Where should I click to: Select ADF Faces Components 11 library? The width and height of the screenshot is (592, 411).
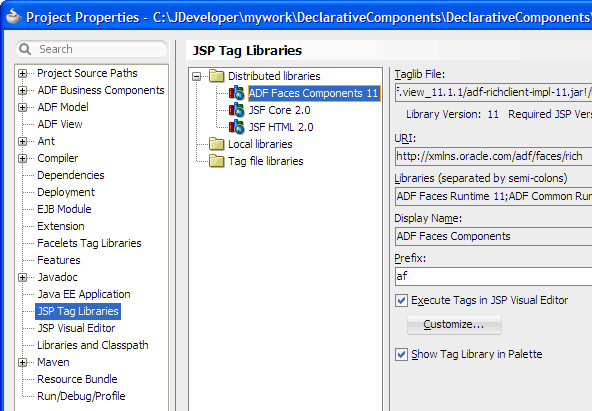coord(314,93)
